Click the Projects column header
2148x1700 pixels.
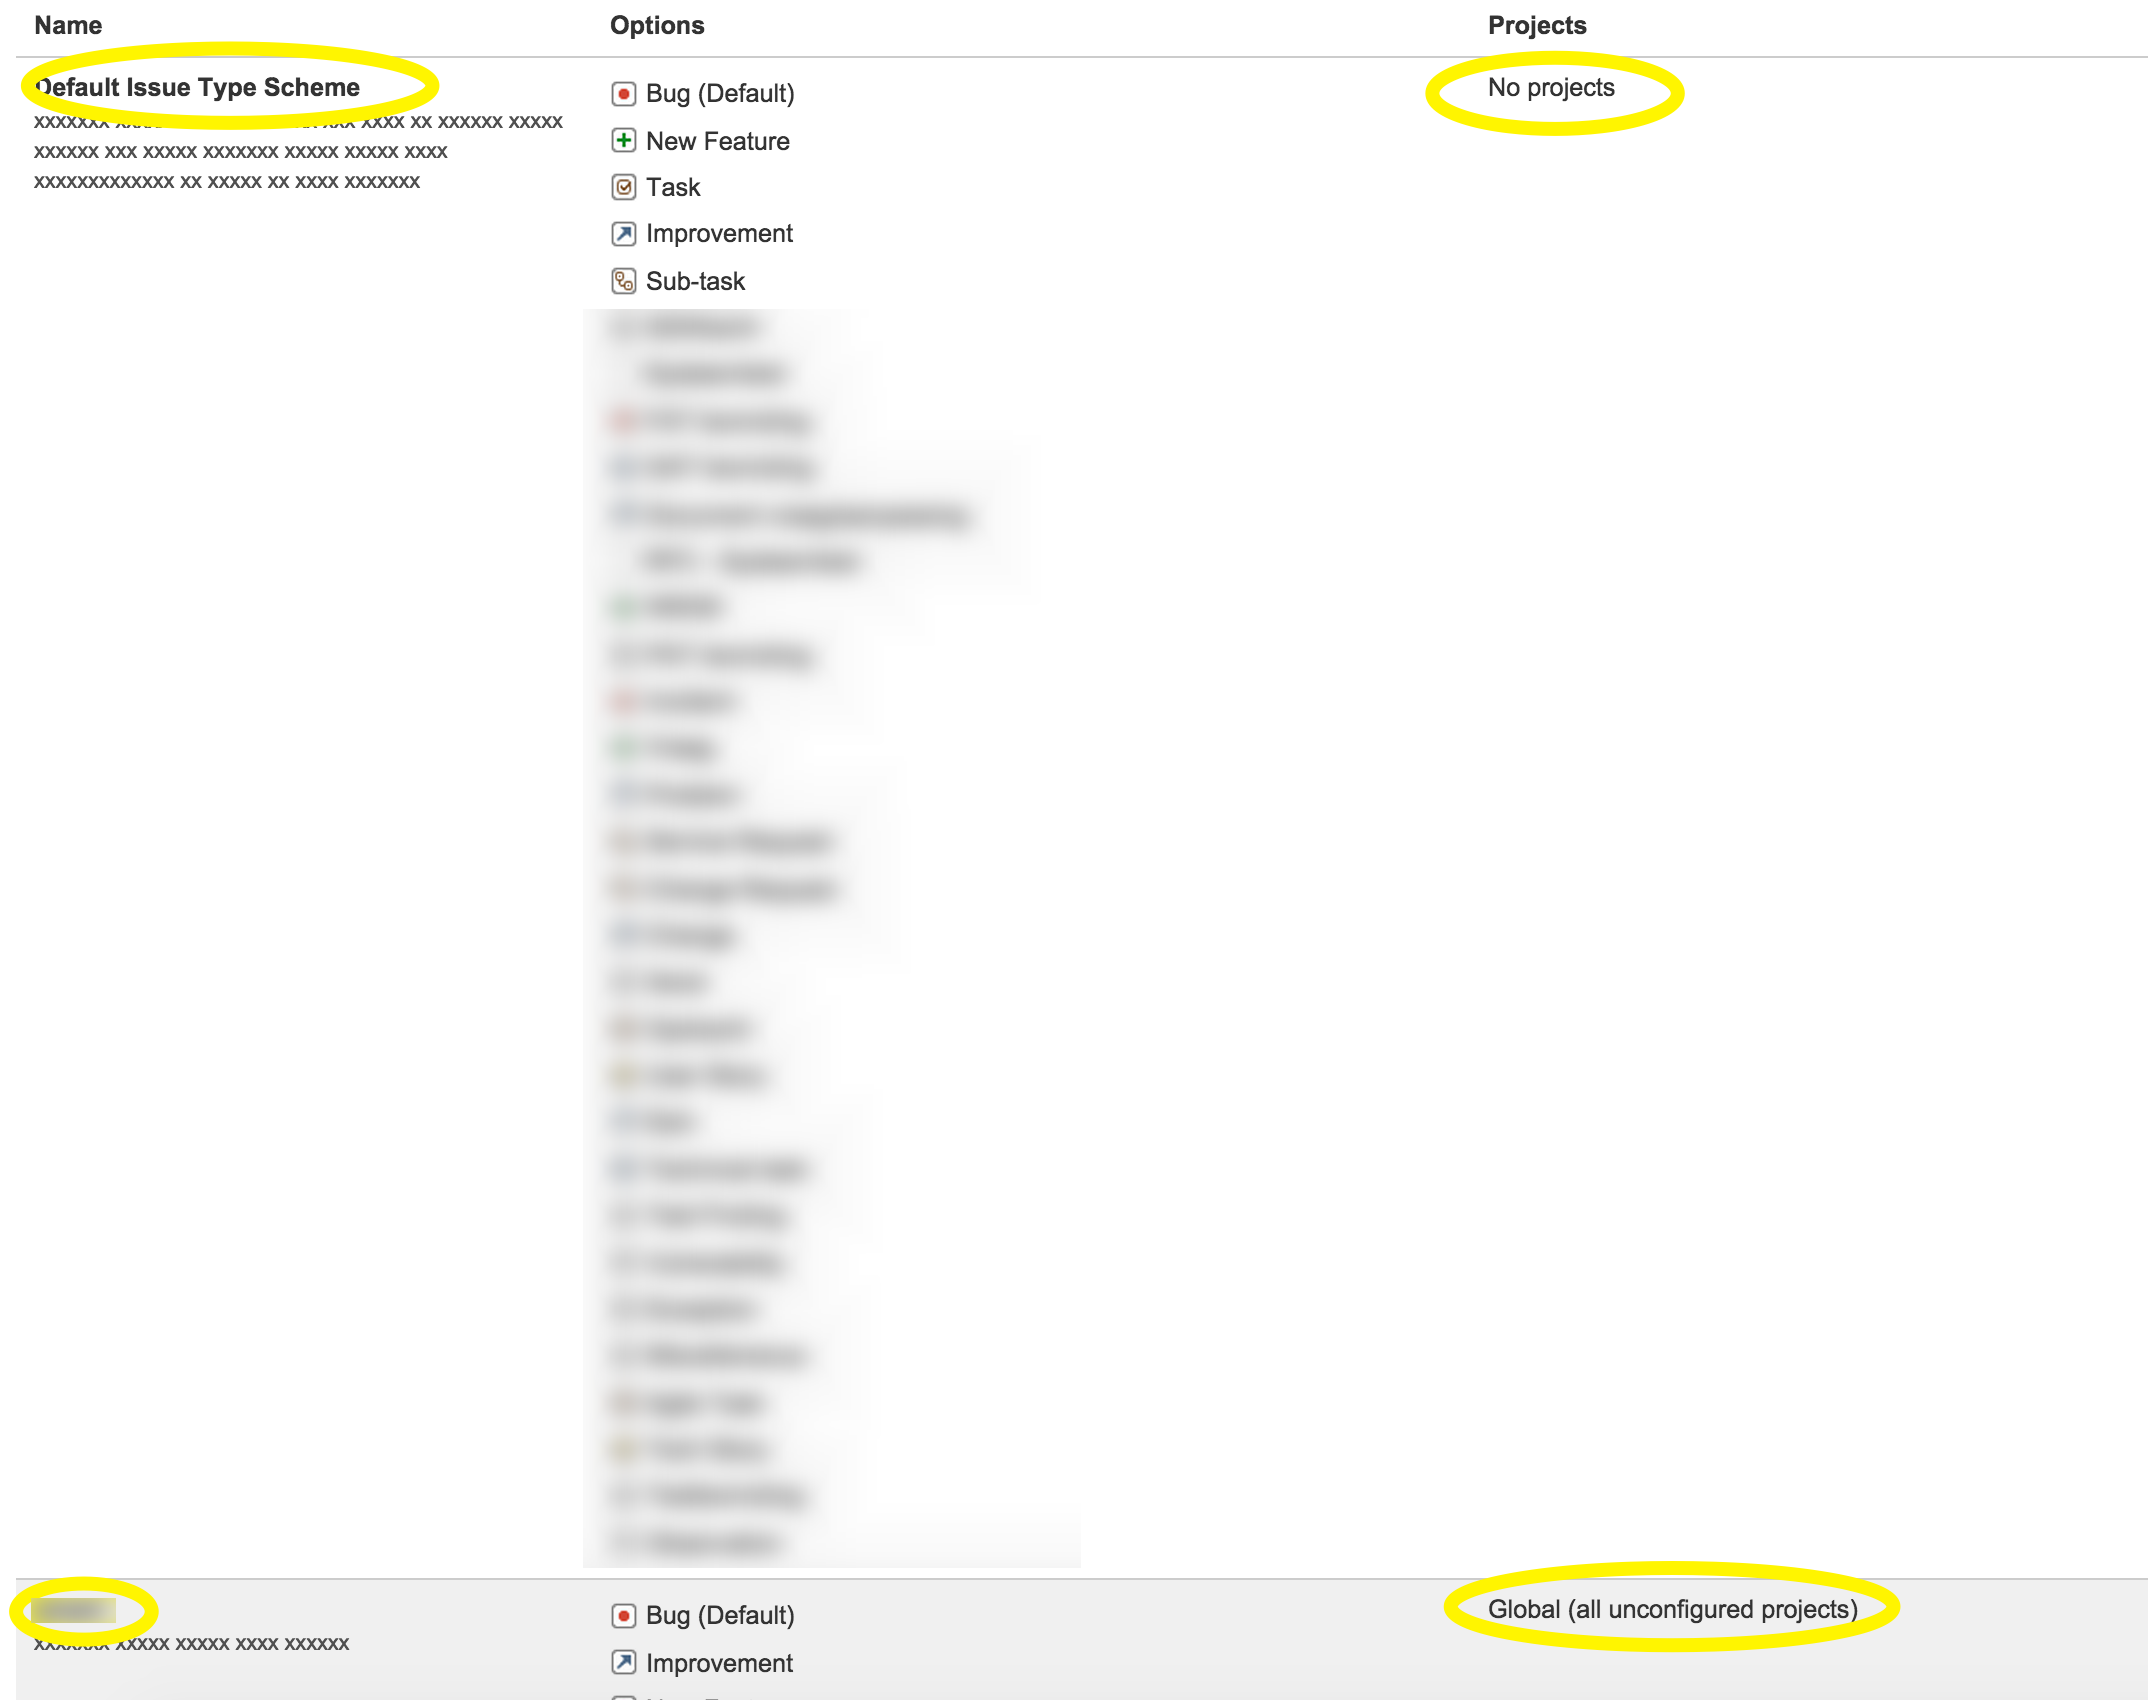[x=1537, y=25]
